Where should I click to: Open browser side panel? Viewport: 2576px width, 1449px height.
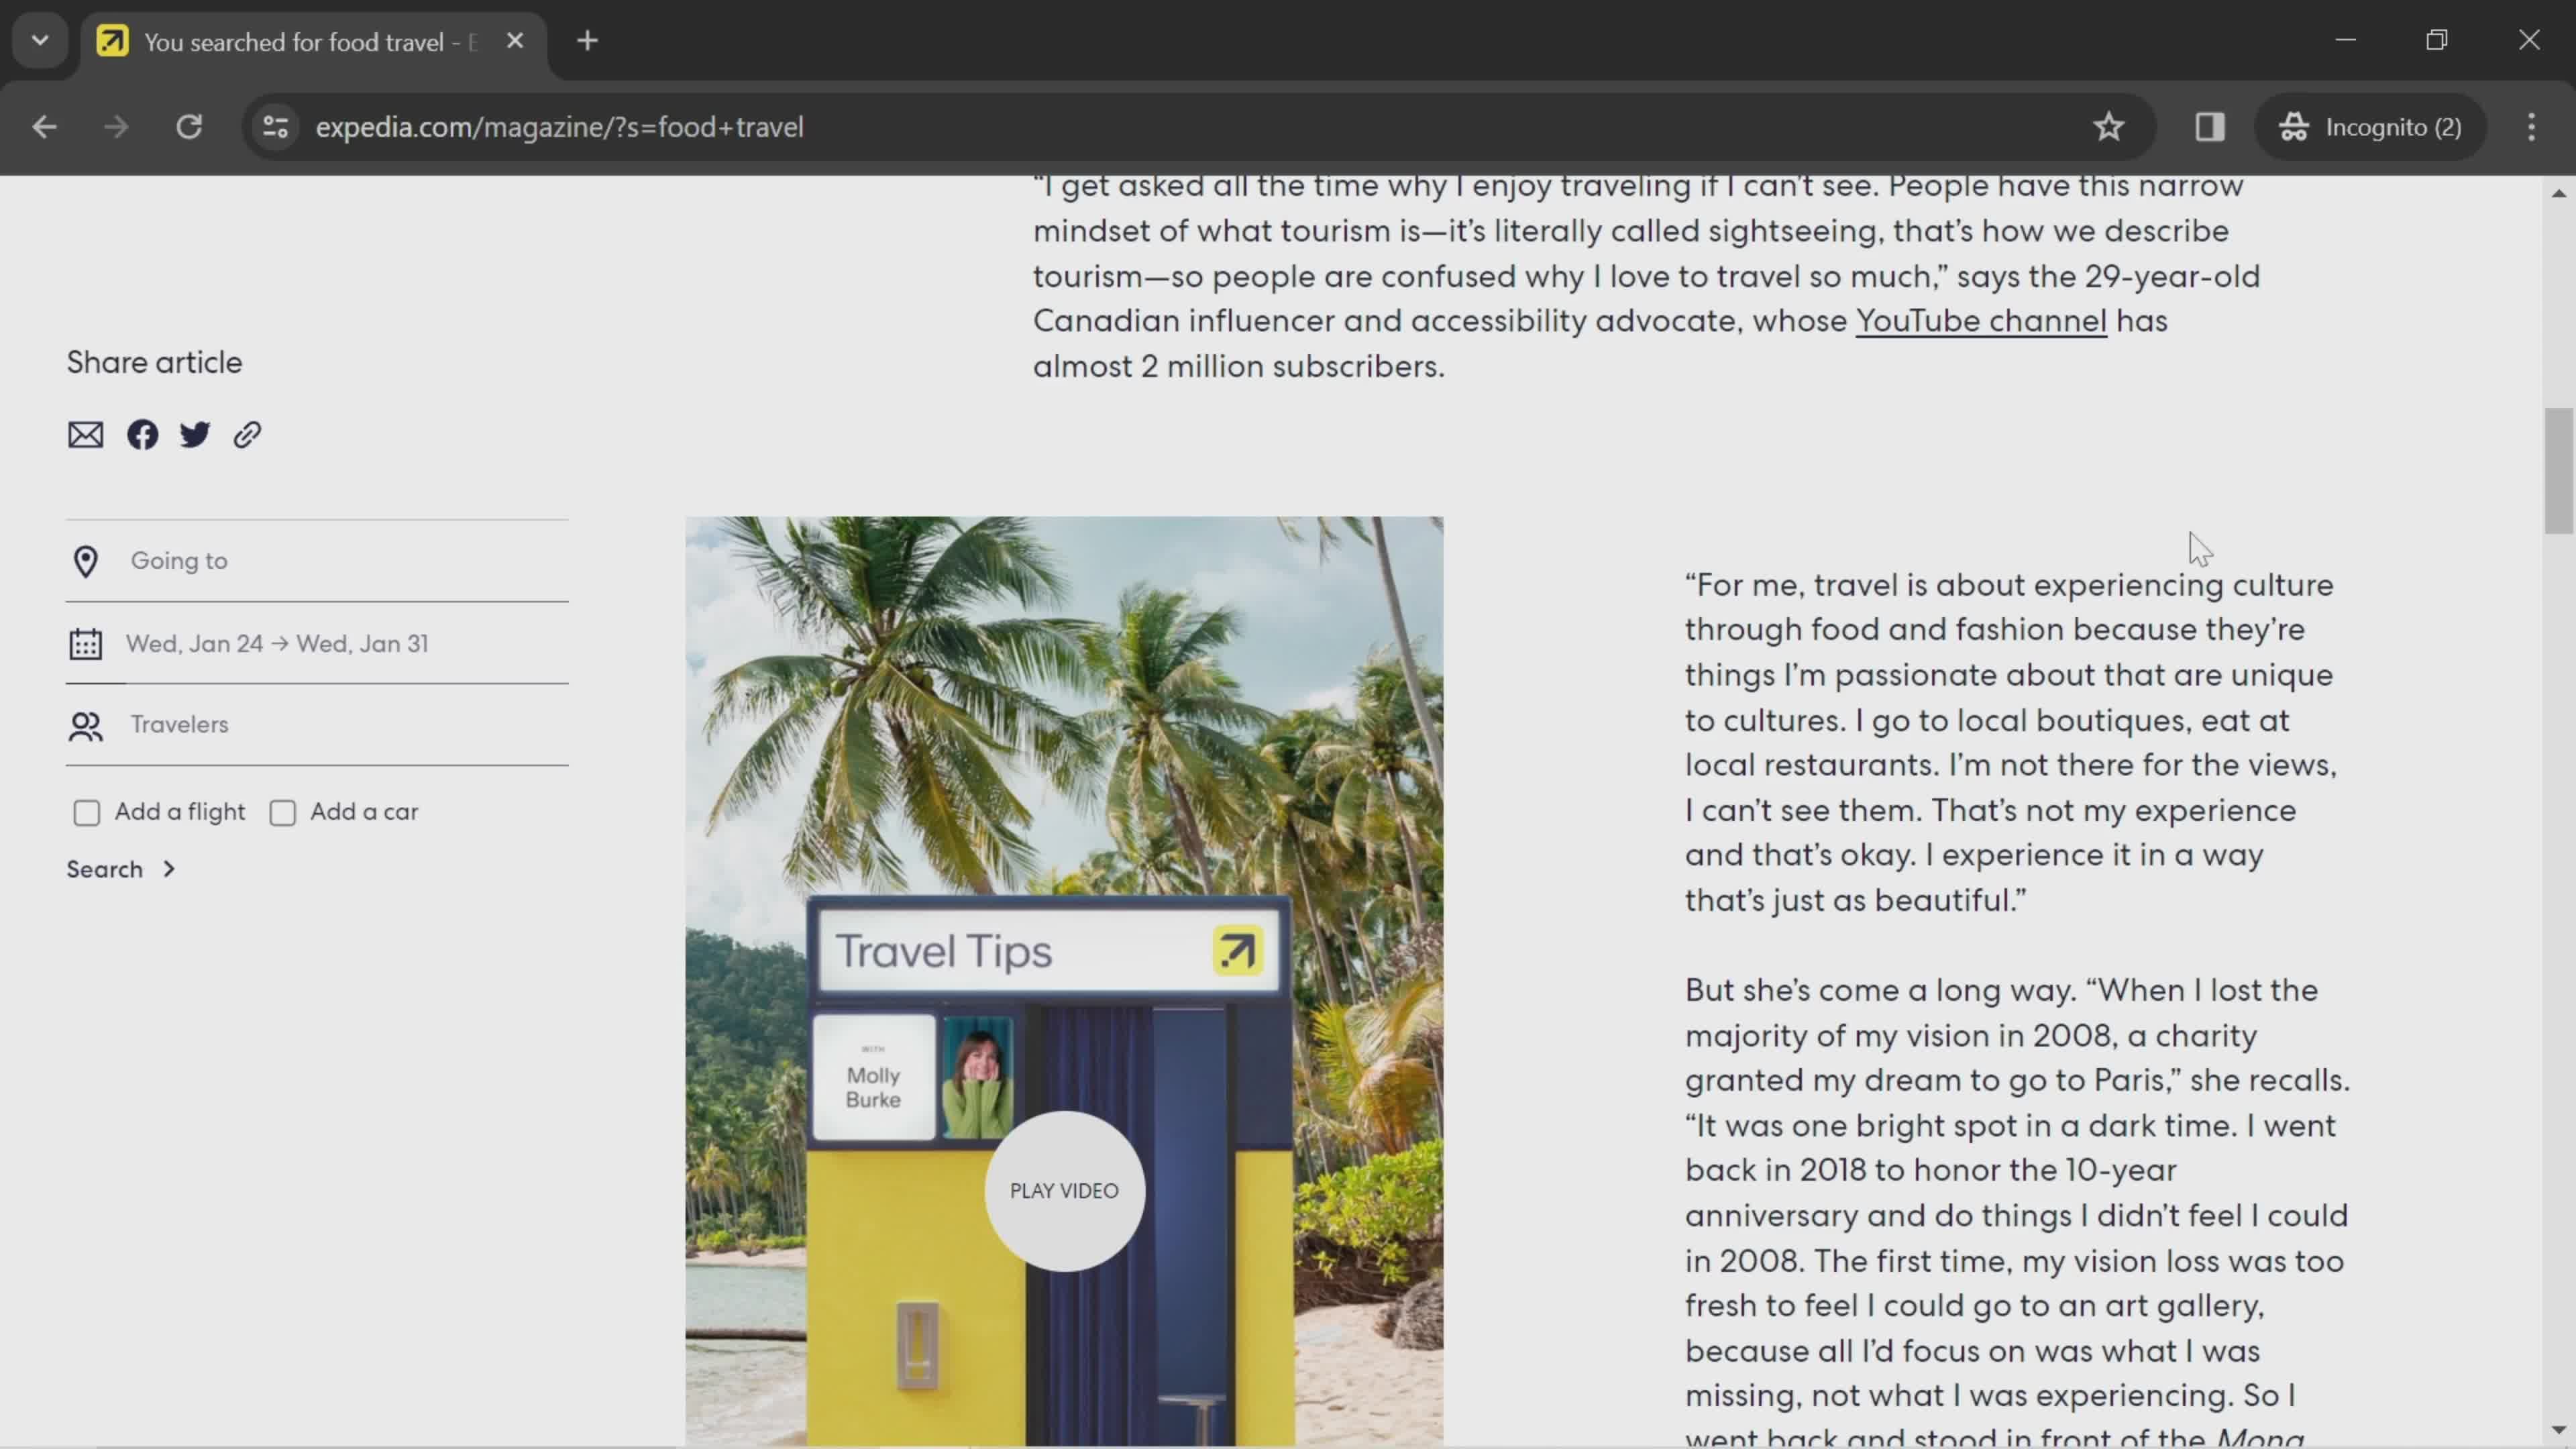click(x=2210, y=127)
